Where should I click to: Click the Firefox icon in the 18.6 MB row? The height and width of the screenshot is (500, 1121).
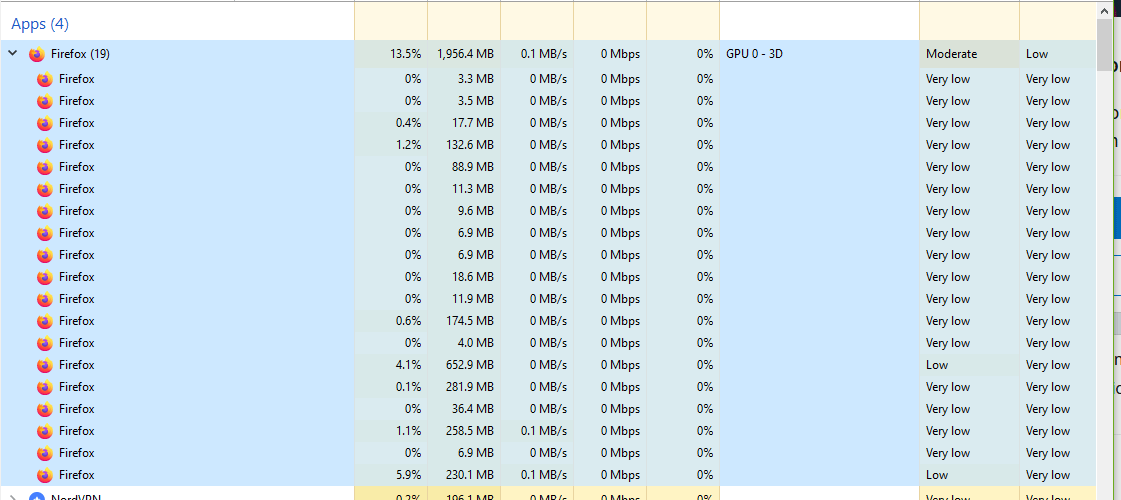tap(45, 278)
